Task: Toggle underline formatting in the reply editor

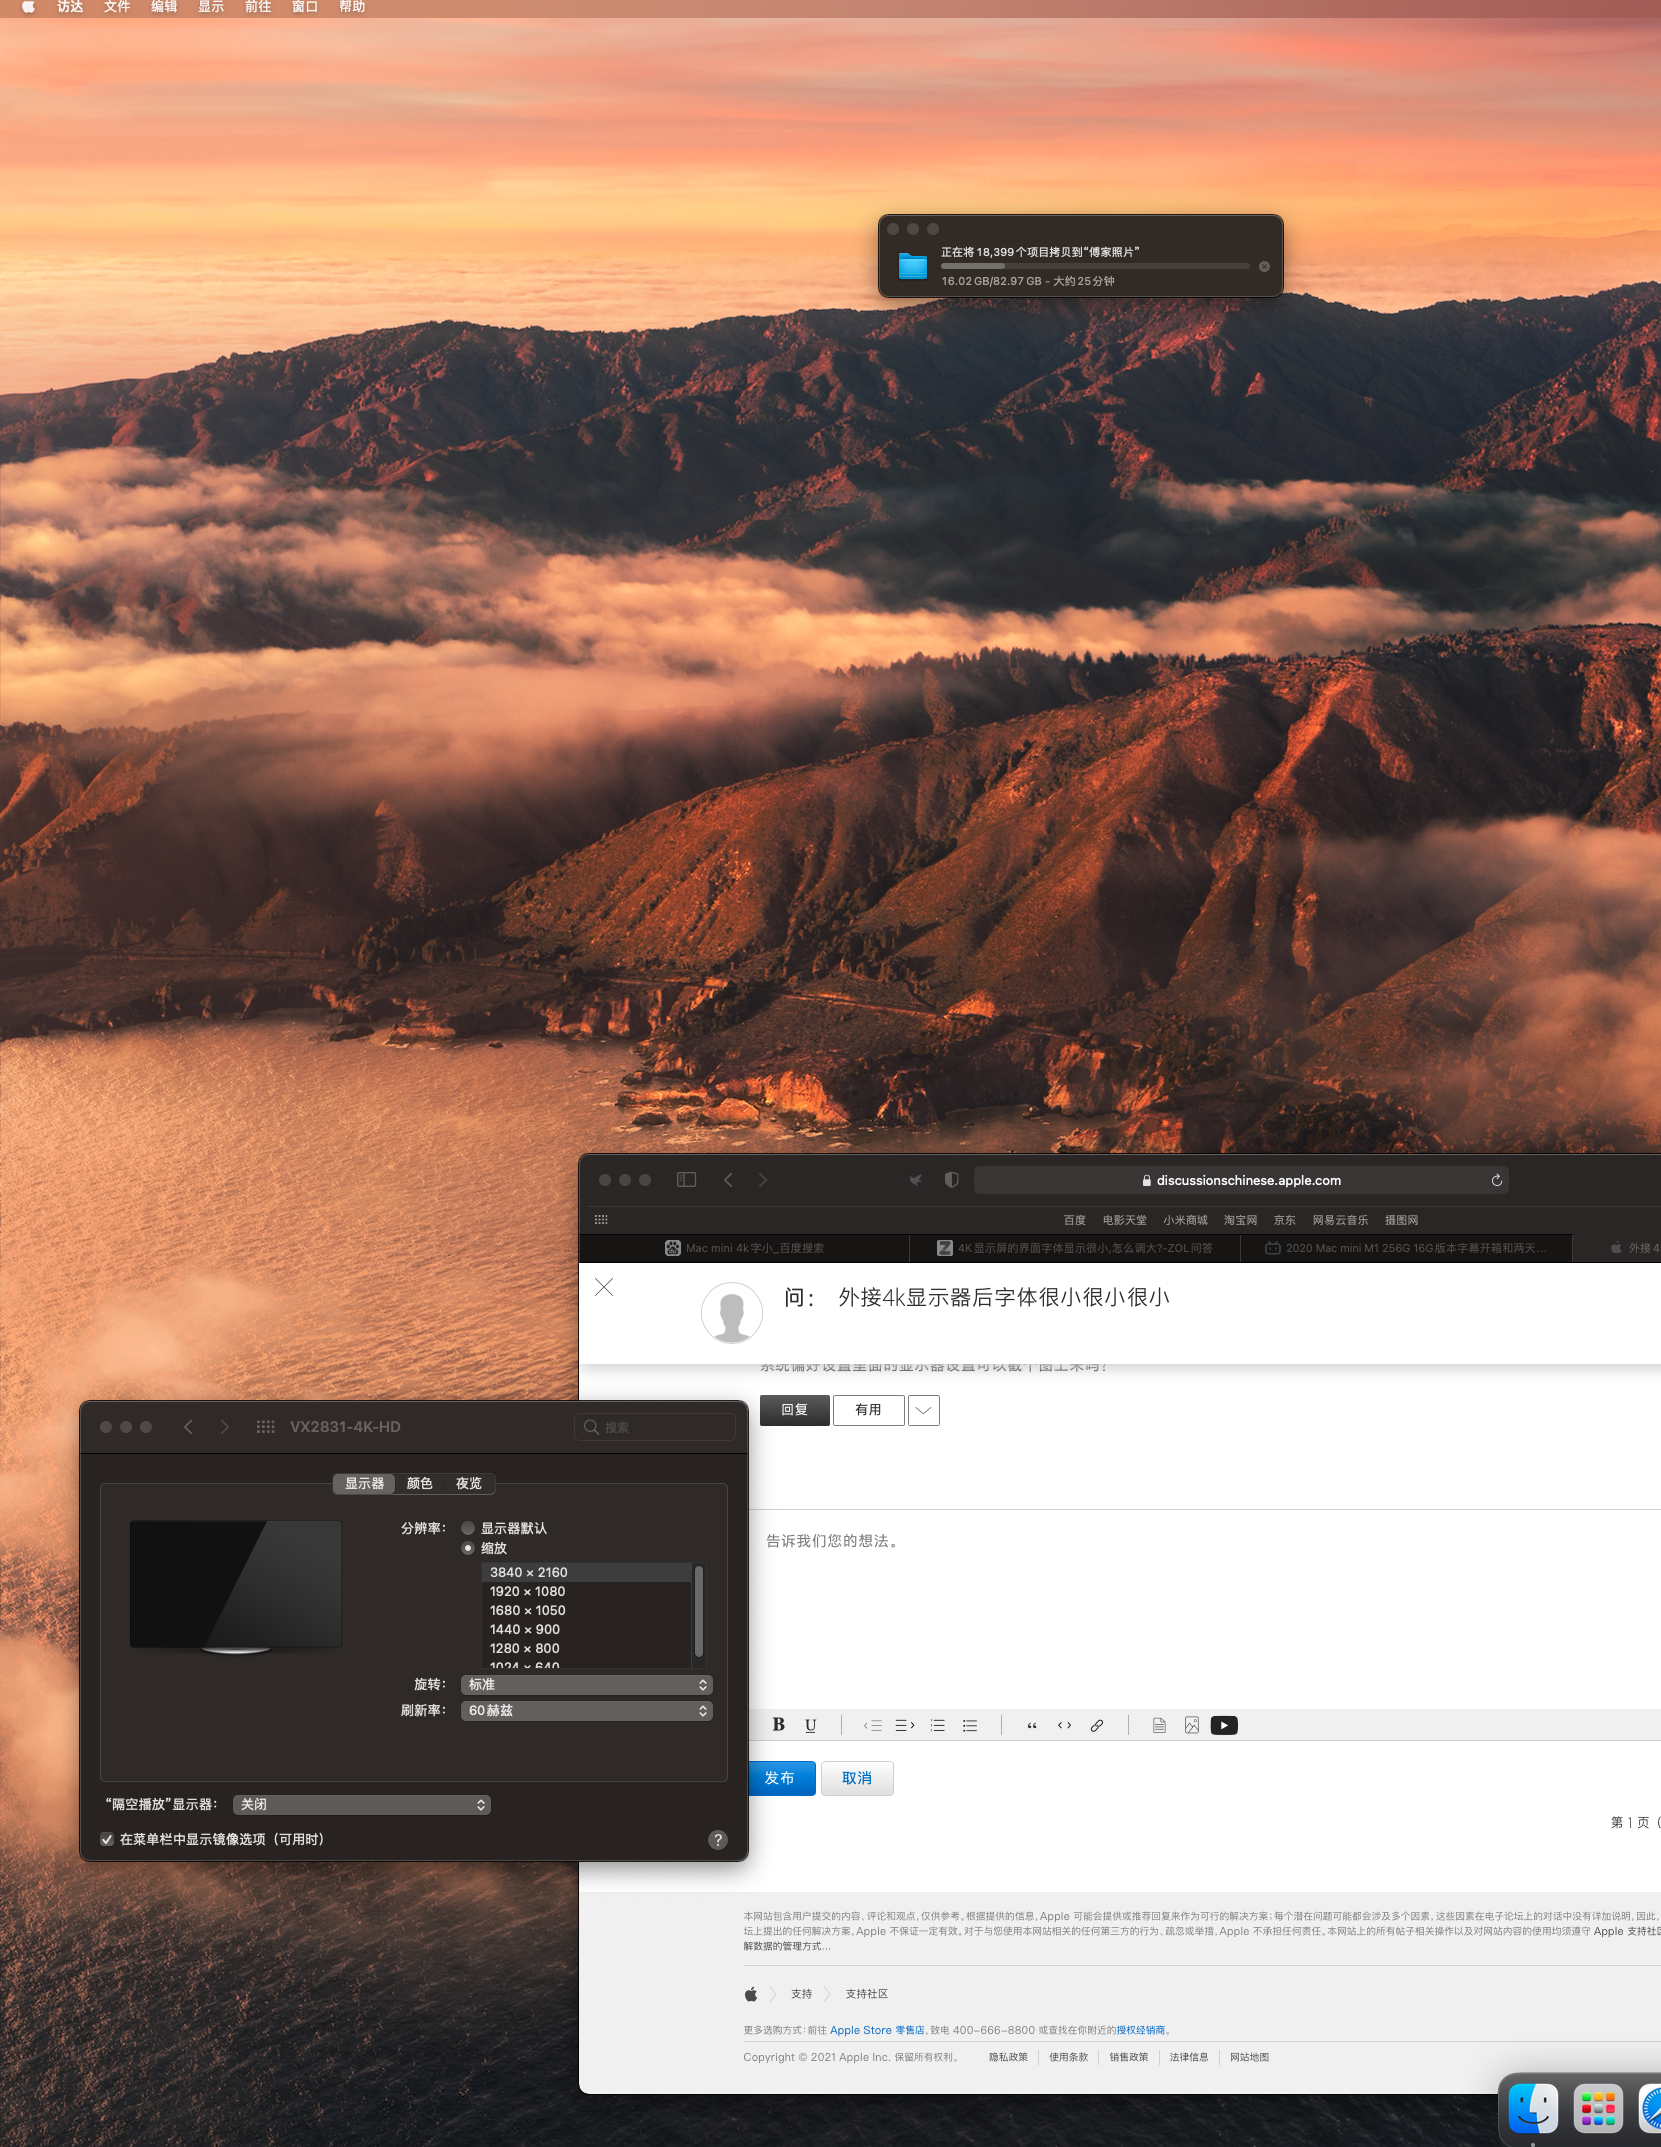Action: pyautogui.click(x=810, y=1725)
